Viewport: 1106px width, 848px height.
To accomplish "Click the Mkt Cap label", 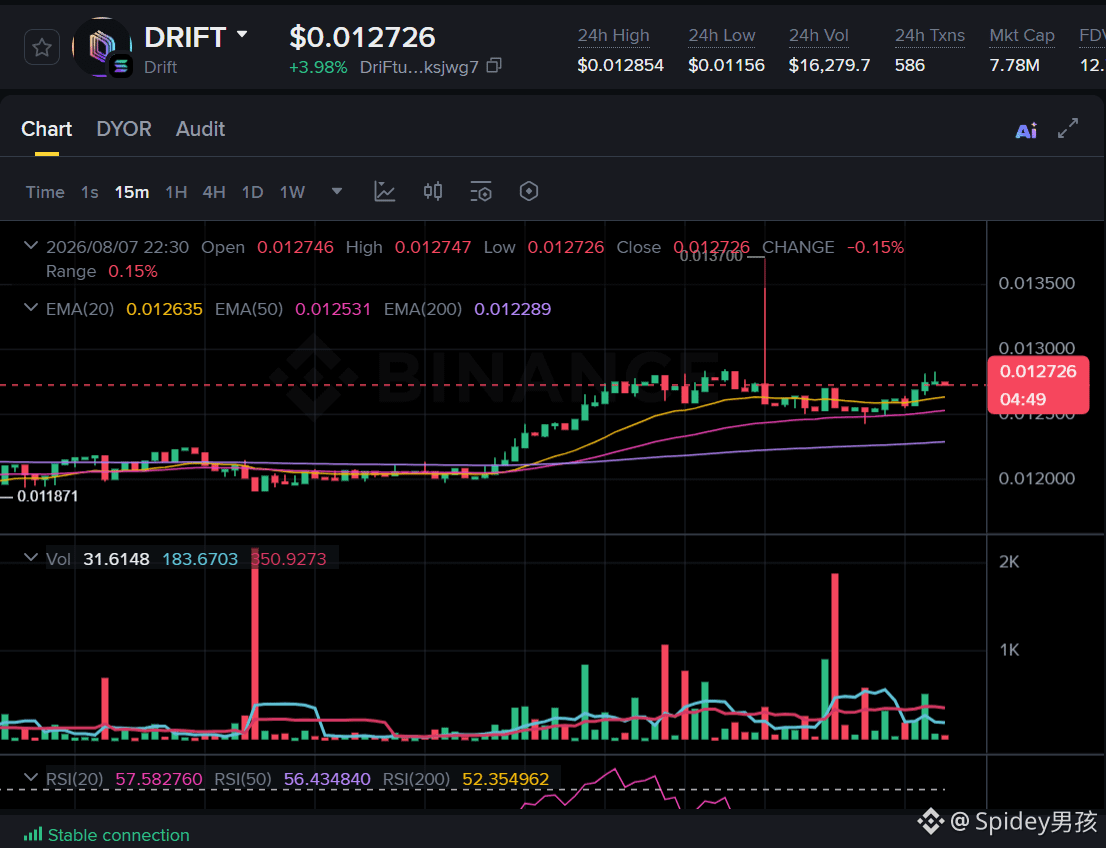I will (1022, 36).
